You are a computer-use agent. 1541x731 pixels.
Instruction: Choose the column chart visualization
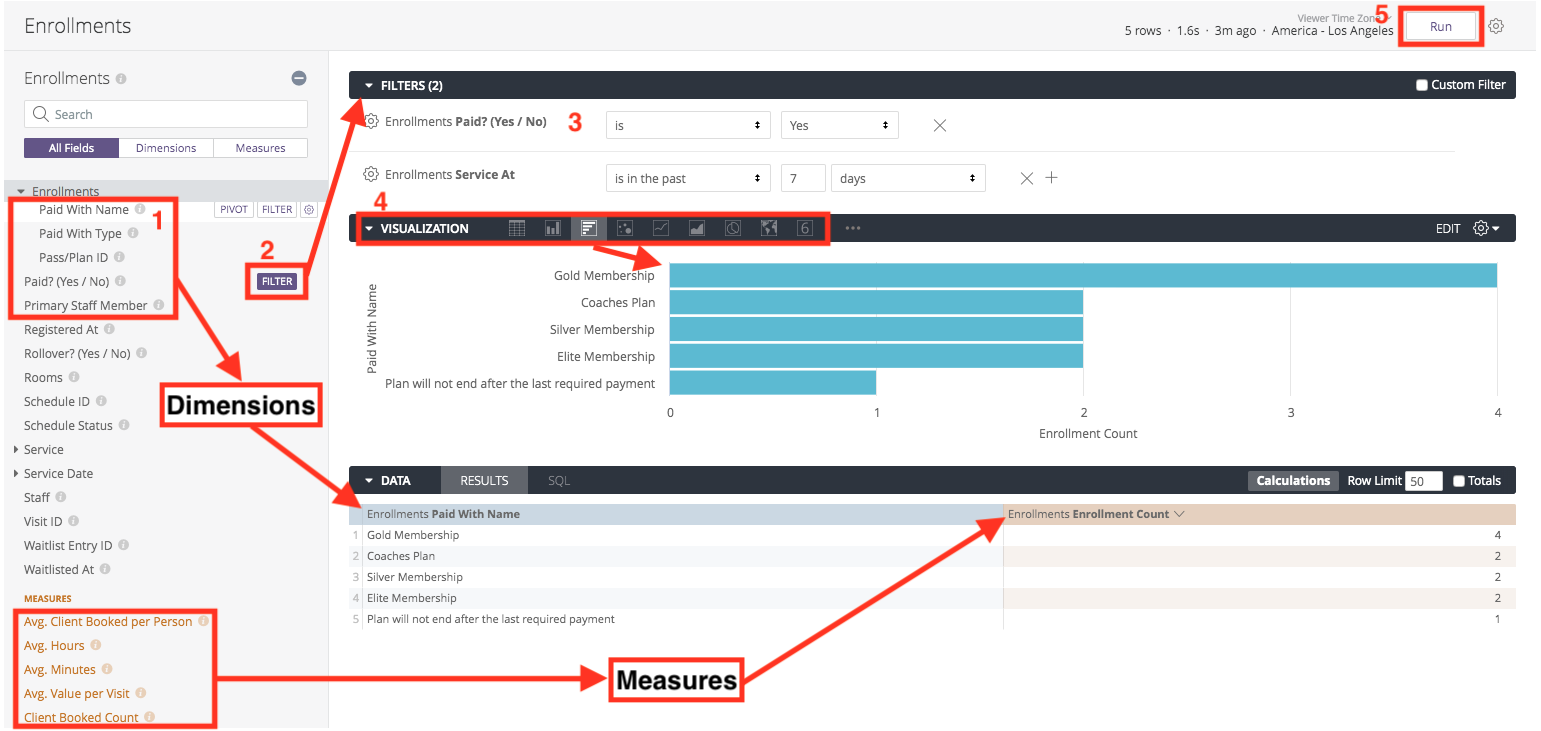(553, 228)
